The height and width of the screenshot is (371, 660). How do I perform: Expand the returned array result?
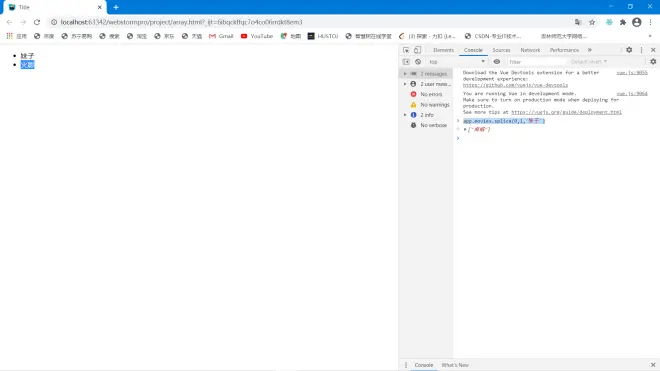(465, 130)
